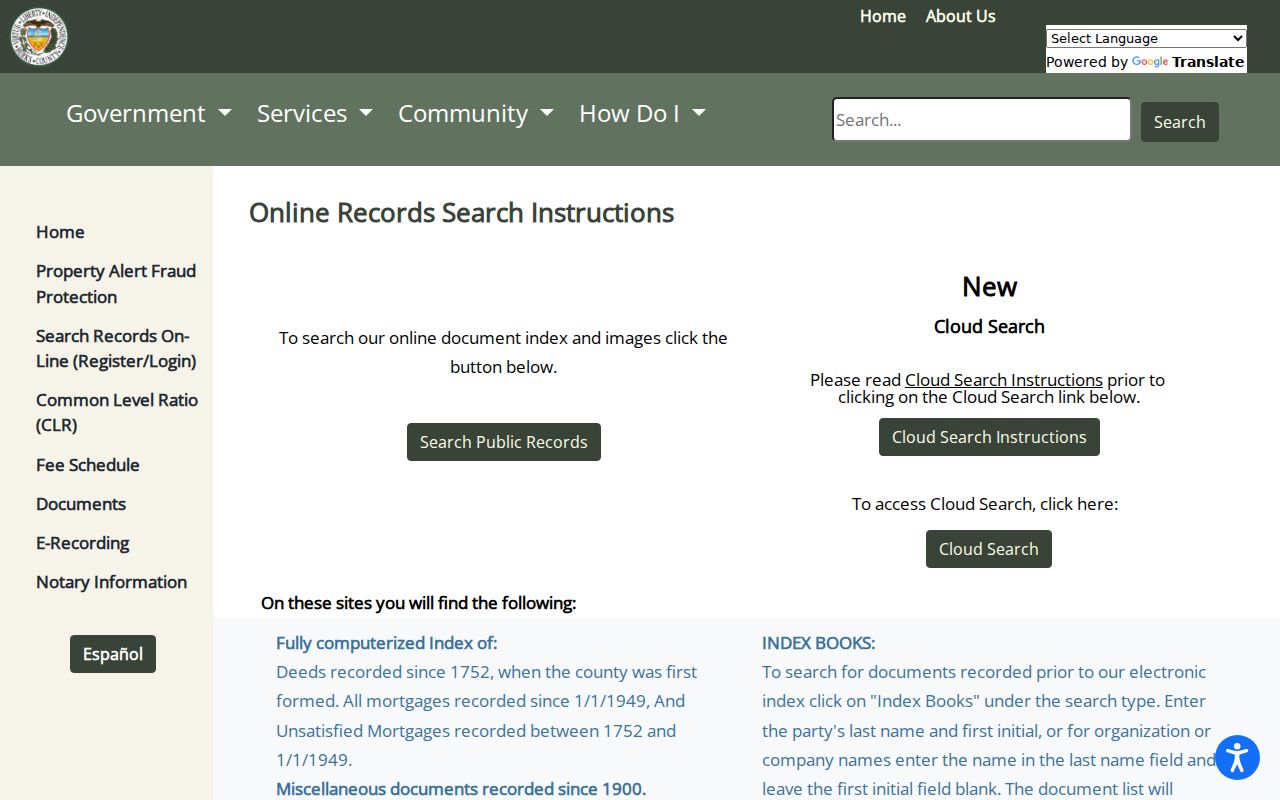Open the accessibility options icon

coord(1237,757)
